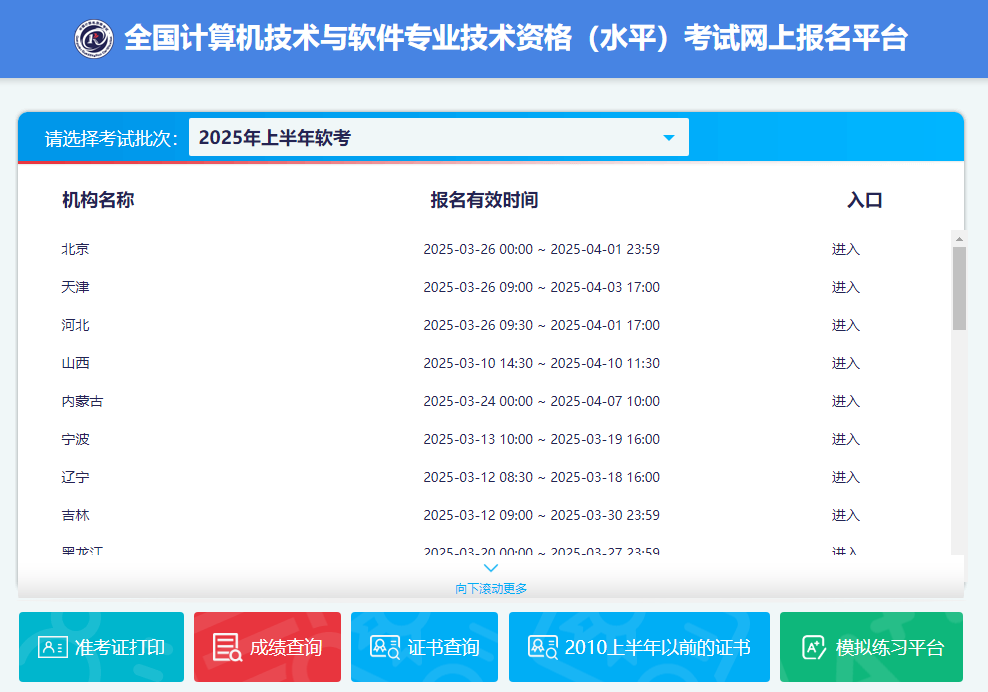Open the 模拟练习平台 practice platform button
This screenshot has width=988, height=692.
pyautogui.click(x=871, y=647)
